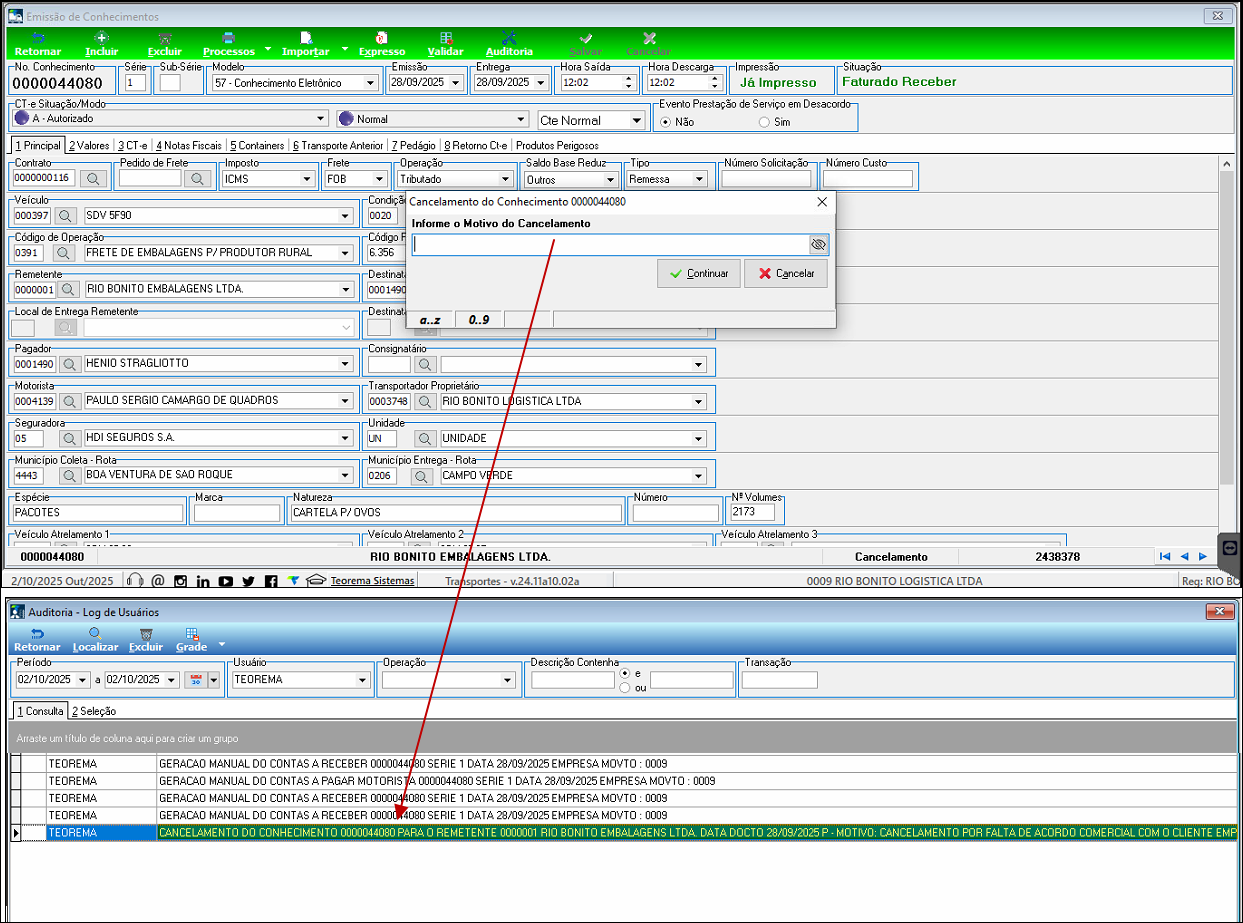
Task: Click the cancellation reason text field
Action: (x=610, y=245)
